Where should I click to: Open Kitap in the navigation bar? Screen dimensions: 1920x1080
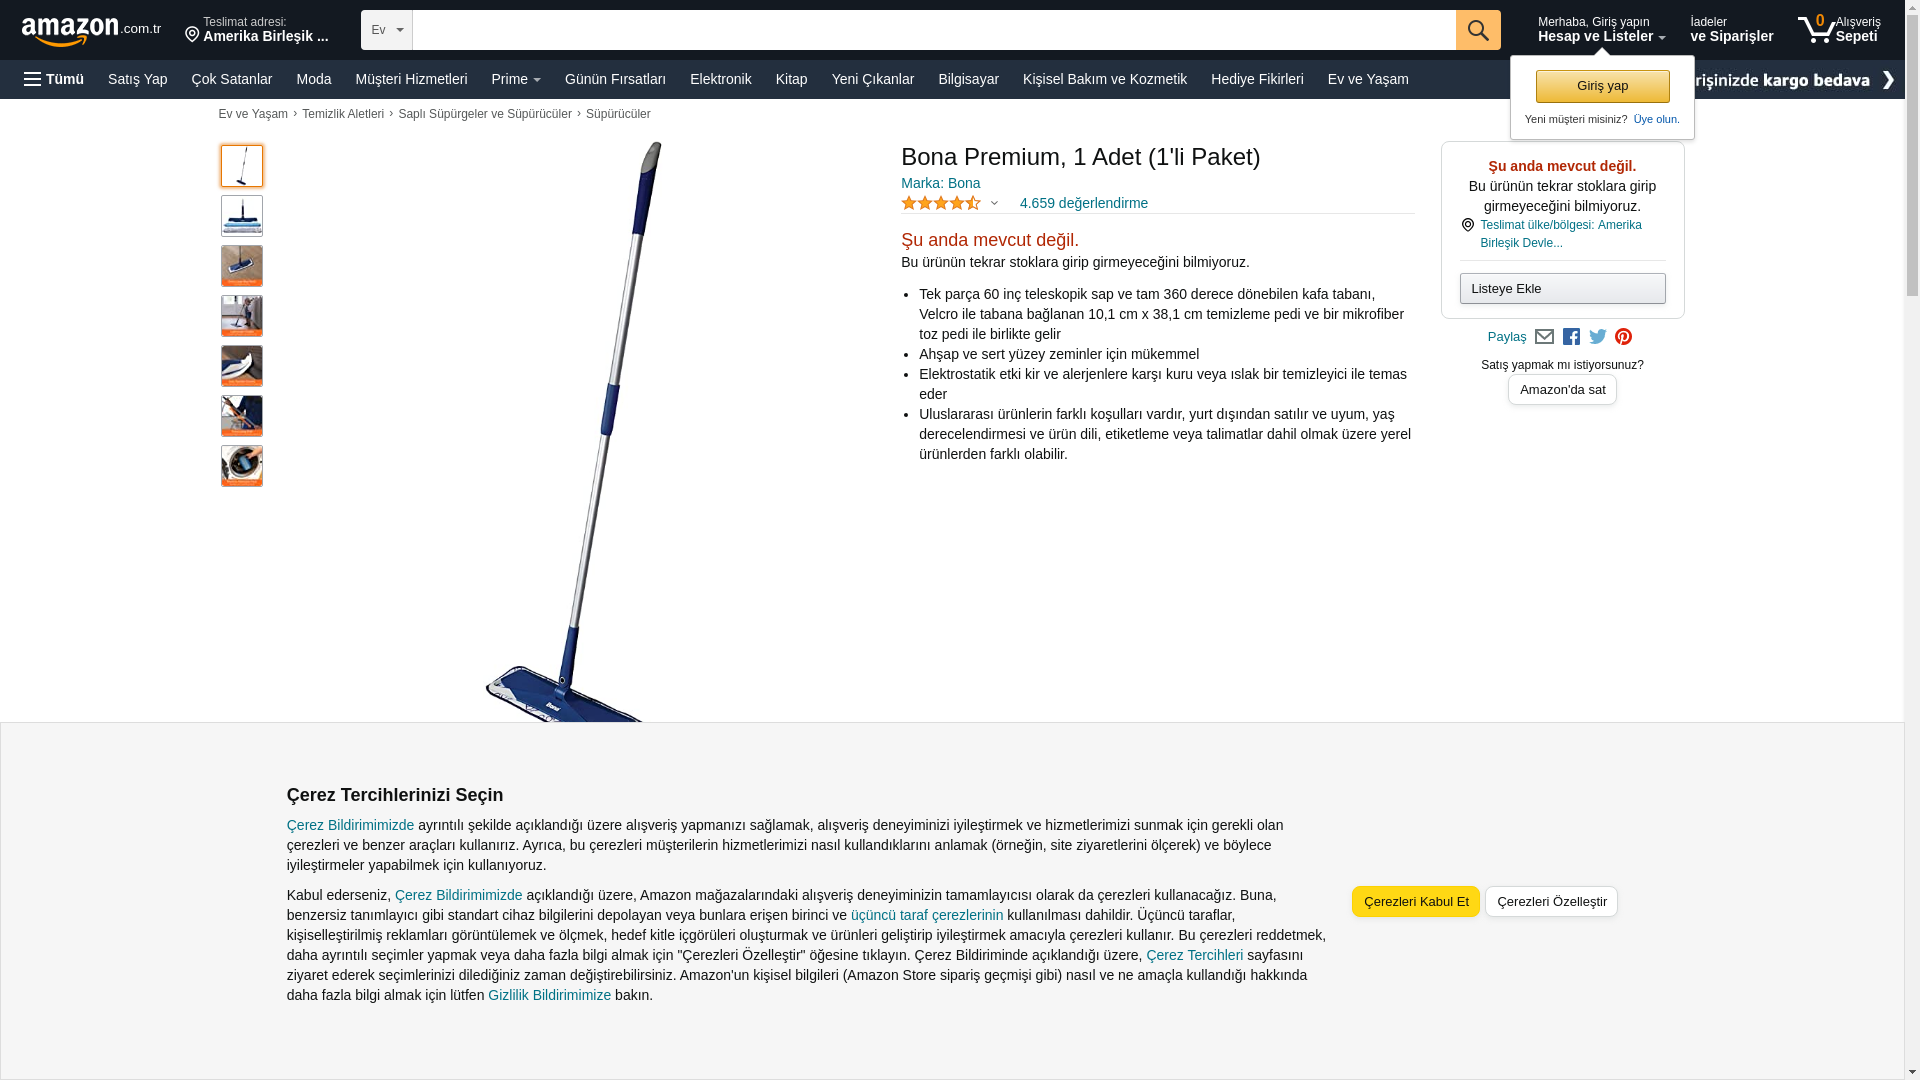click(792, 79)
